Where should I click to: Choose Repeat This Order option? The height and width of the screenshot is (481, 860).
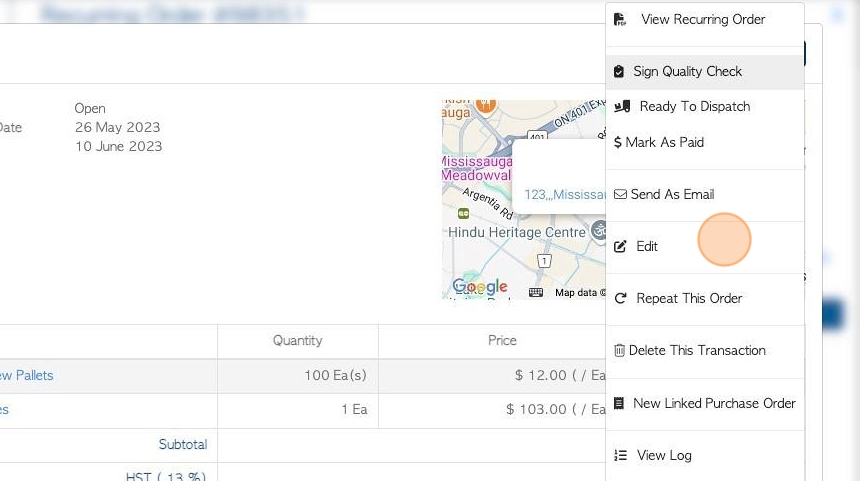(x=689, y=299)
